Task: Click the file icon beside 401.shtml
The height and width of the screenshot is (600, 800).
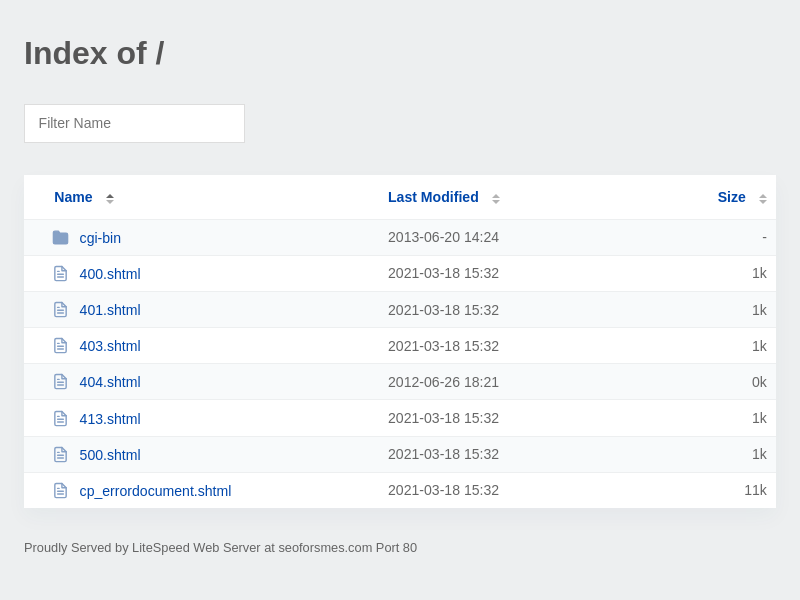Action: tap(60, 310)
